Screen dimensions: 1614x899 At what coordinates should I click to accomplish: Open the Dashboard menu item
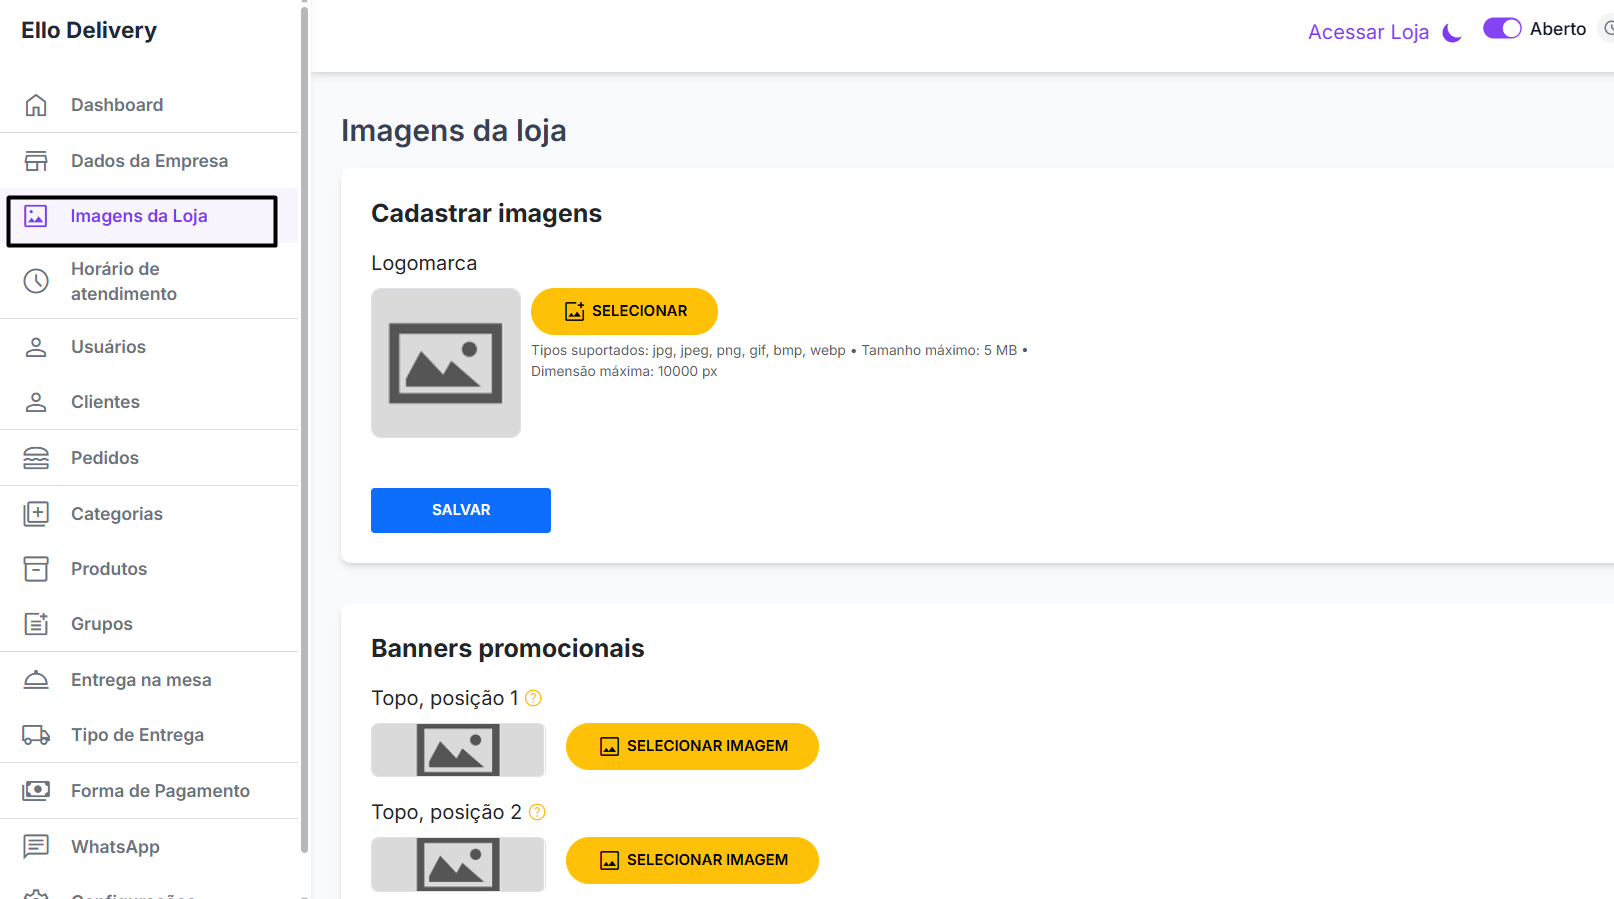tap(149, 105)
